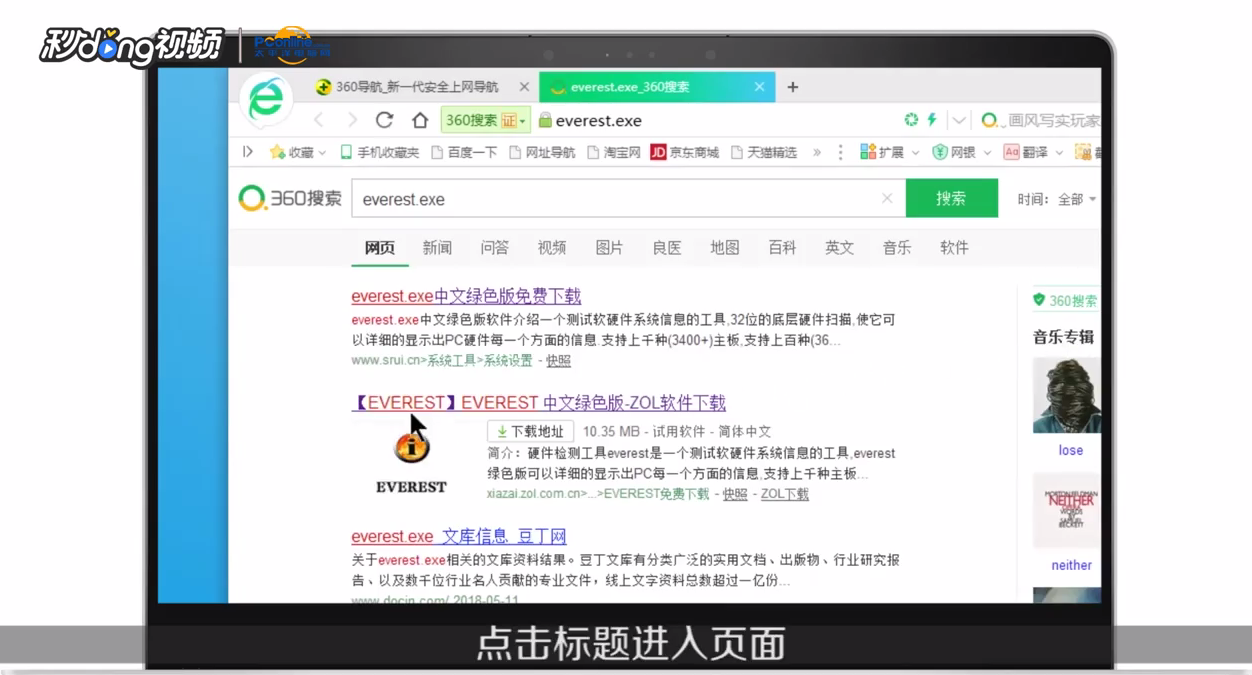Open a new tab with plus button

pos(792,87)
